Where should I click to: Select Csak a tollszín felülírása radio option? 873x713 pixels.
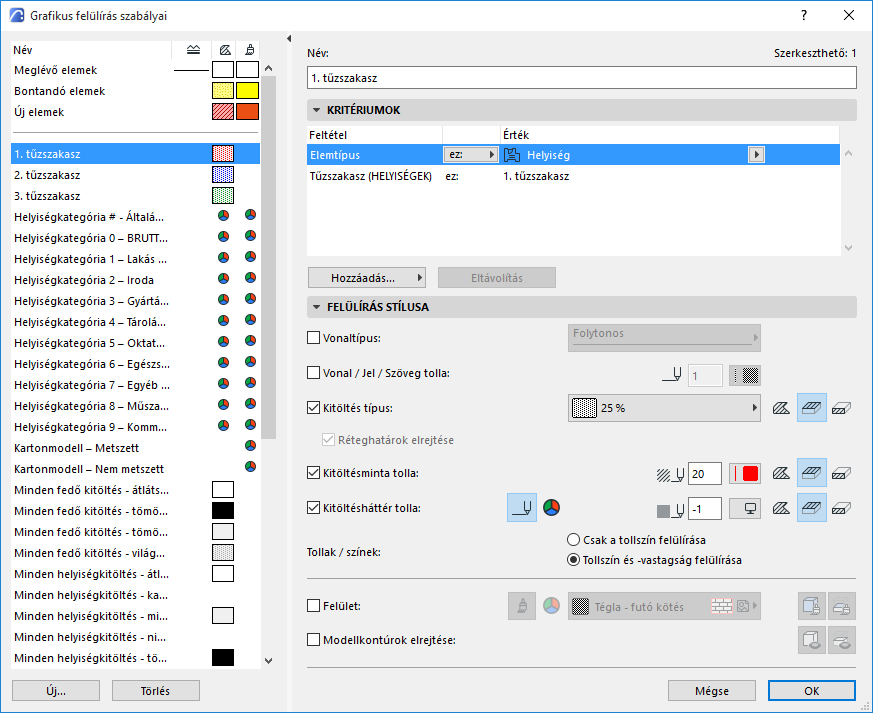tap(573, 539)
